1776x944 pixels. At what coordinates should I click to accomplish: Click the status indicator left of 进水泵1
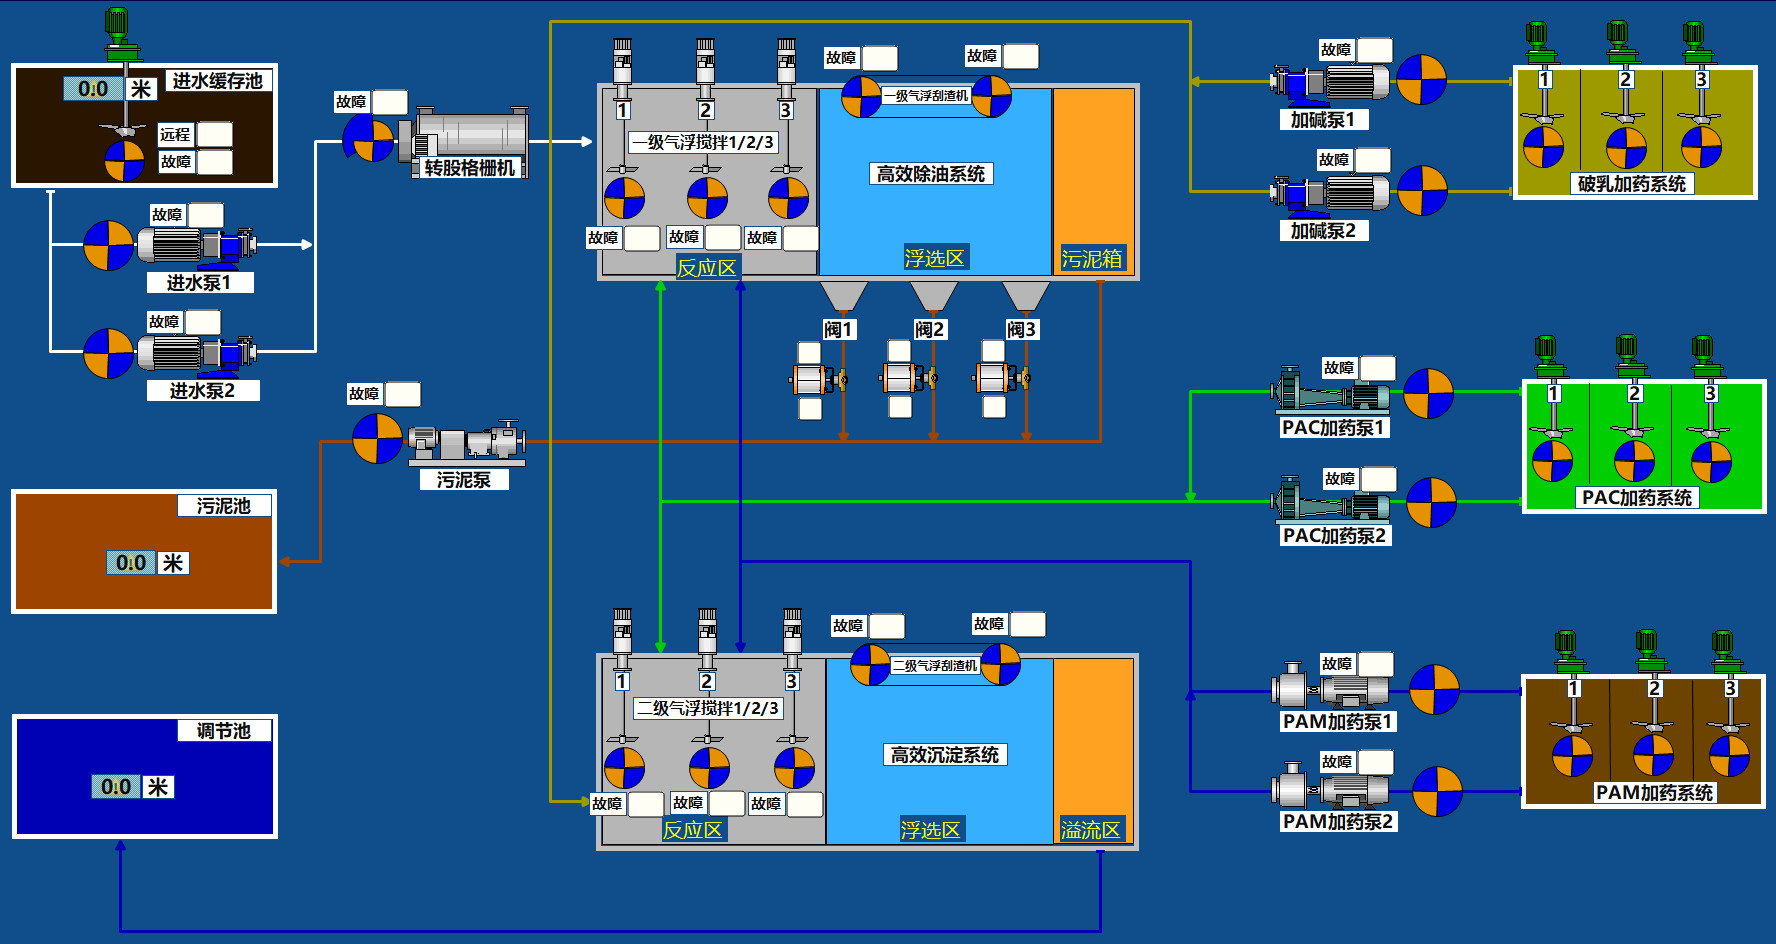[x=108, y=246]
